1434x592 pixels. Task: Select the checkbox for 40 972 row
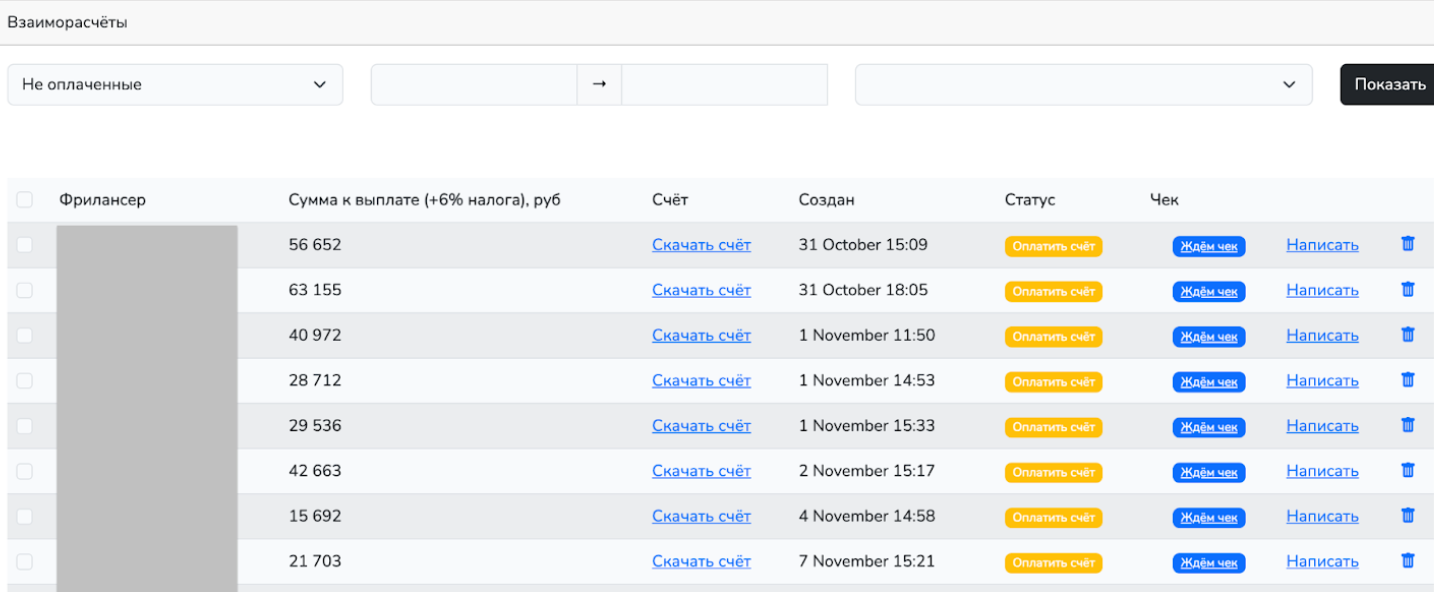[x=24, y=335]
